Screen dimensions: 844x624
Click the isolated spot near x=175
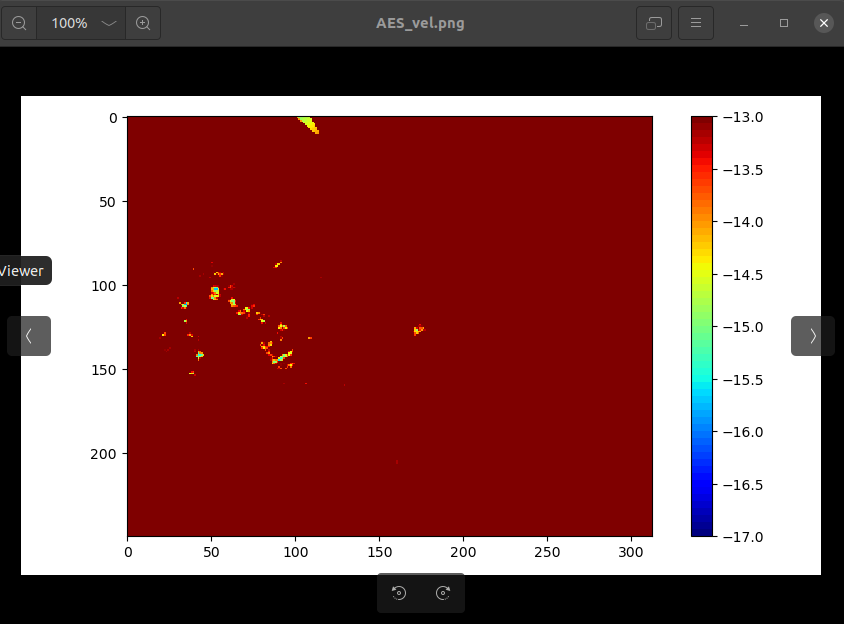(419, 330)
